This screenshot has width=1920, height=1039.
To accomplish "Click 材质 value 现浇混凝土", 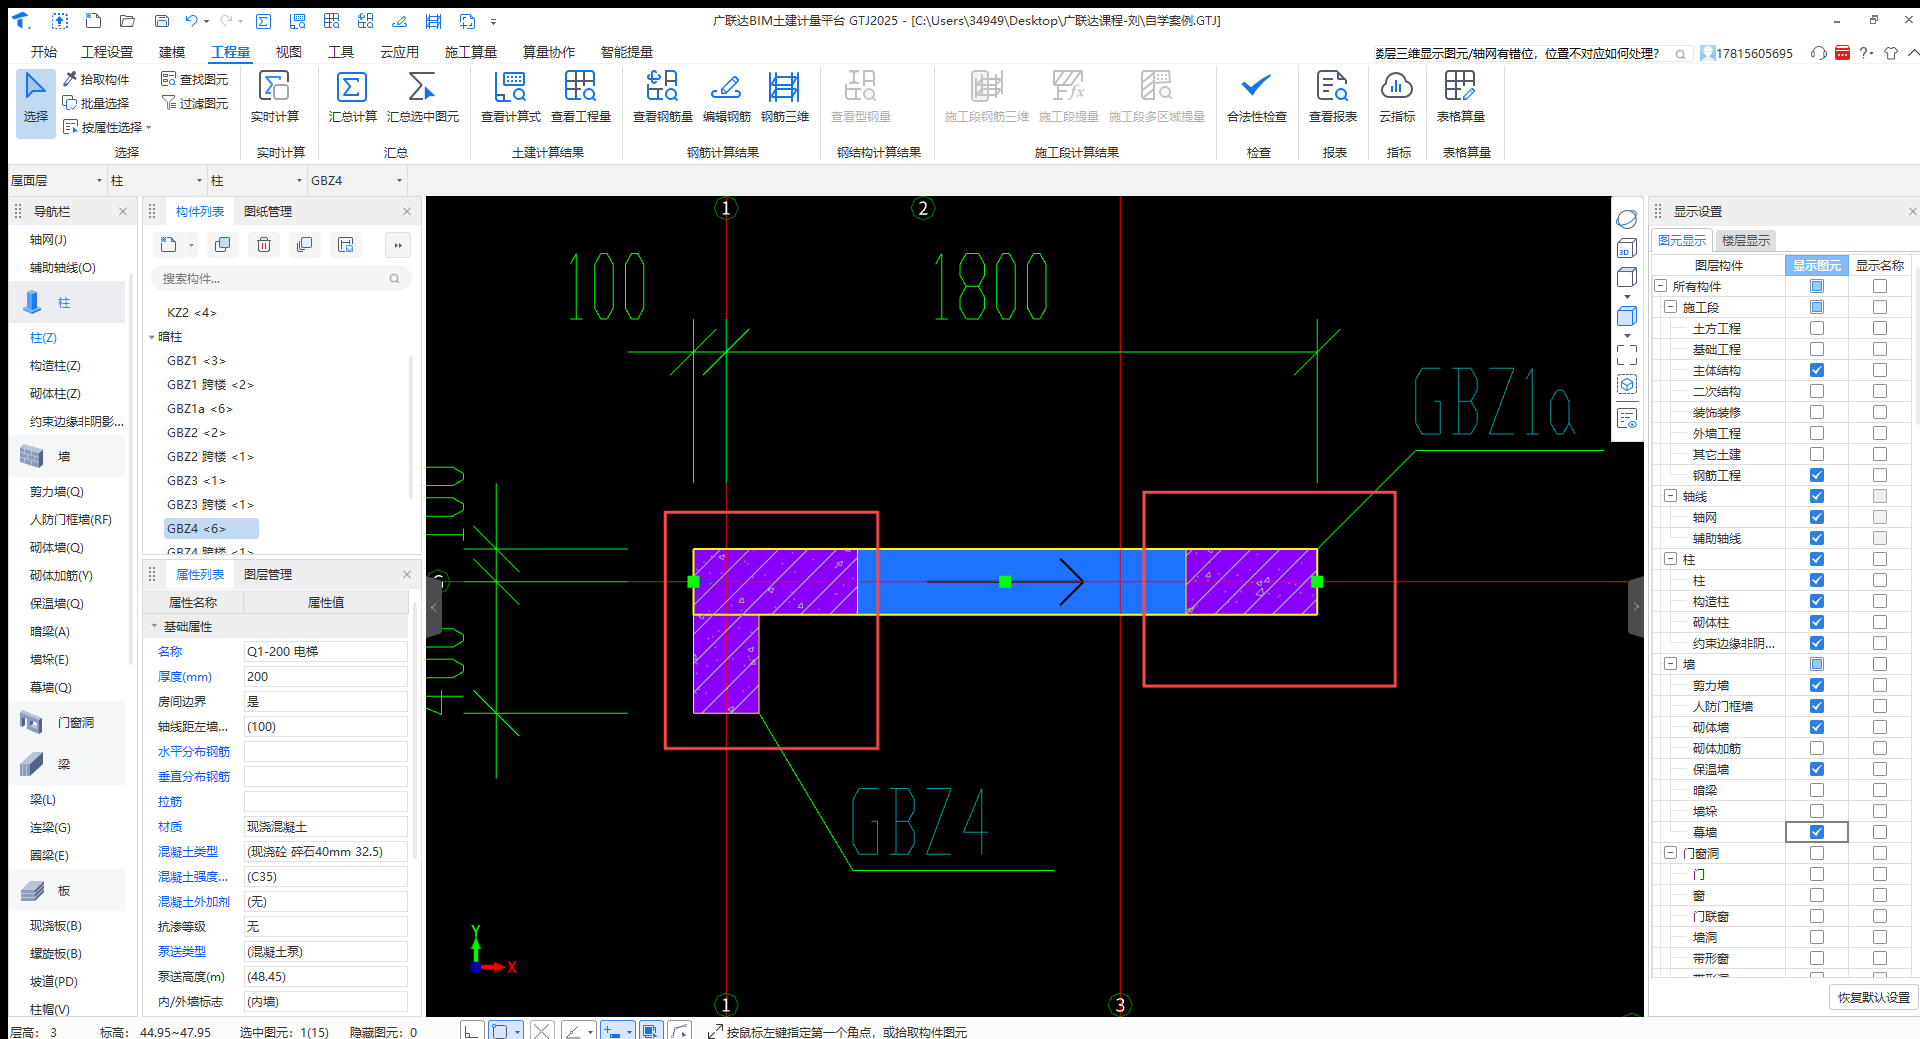I will point(325,827).
